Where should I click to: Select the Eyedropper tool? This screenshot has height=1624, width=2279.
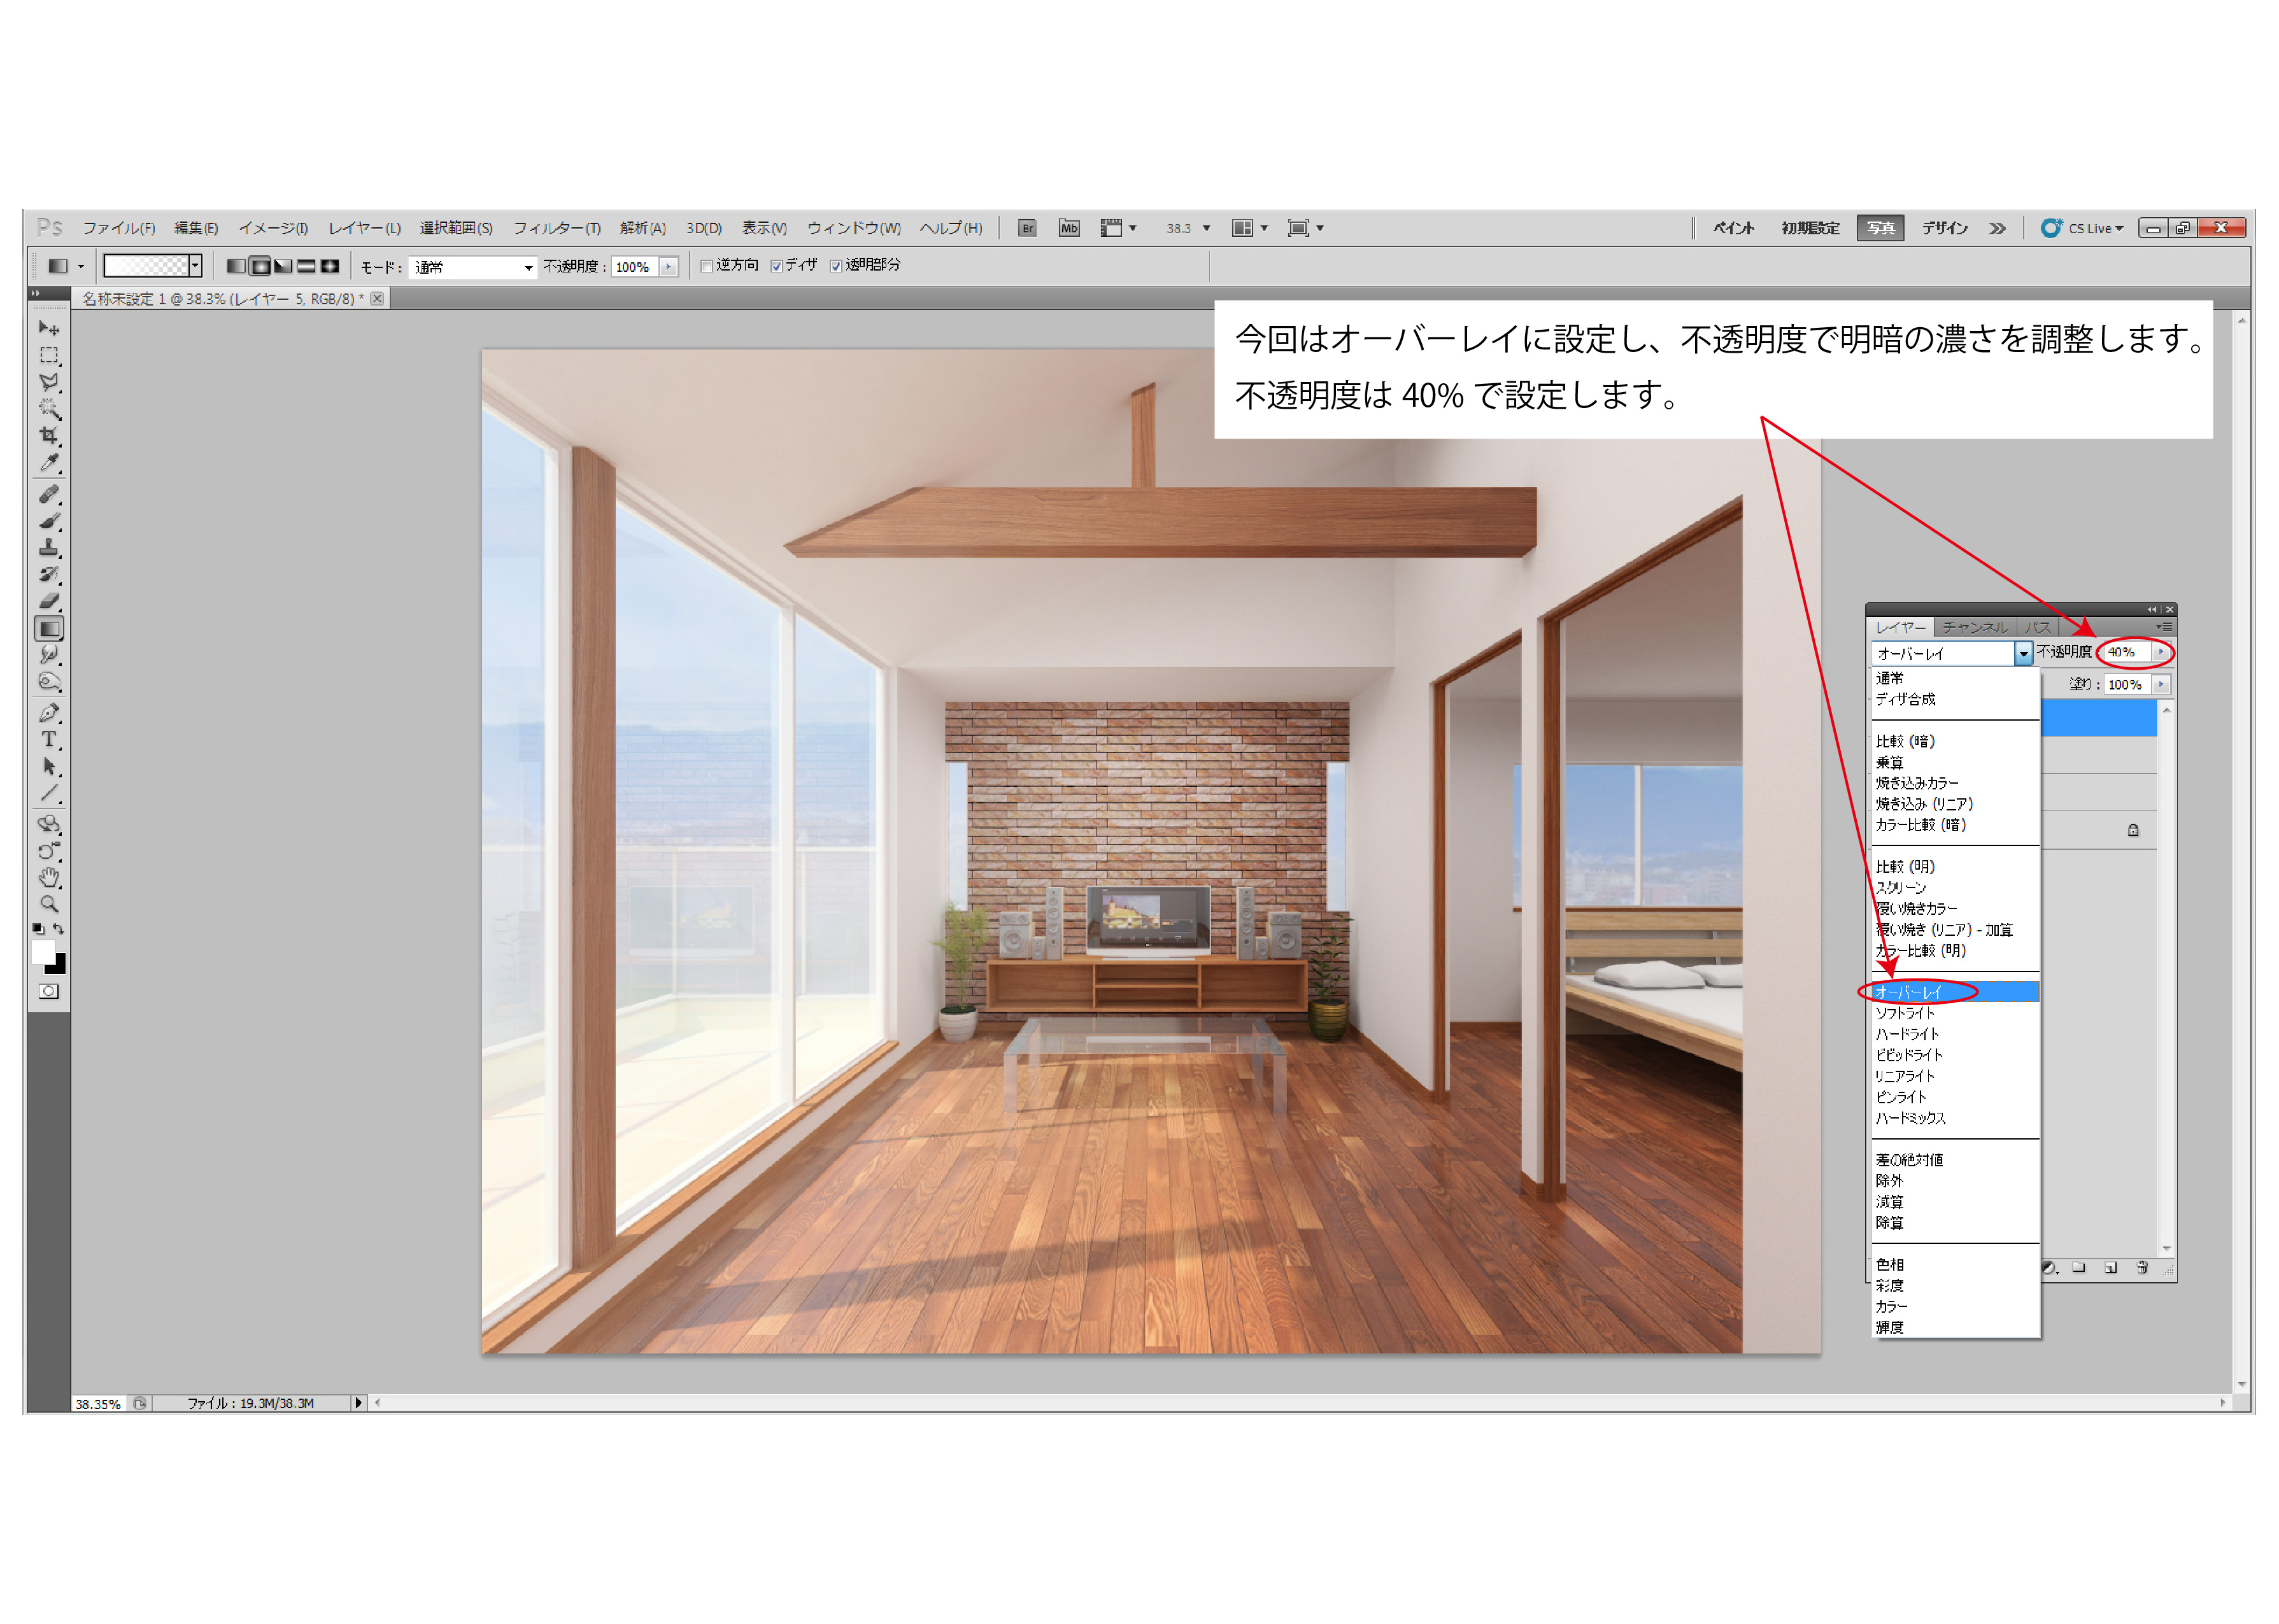(48, 463)
